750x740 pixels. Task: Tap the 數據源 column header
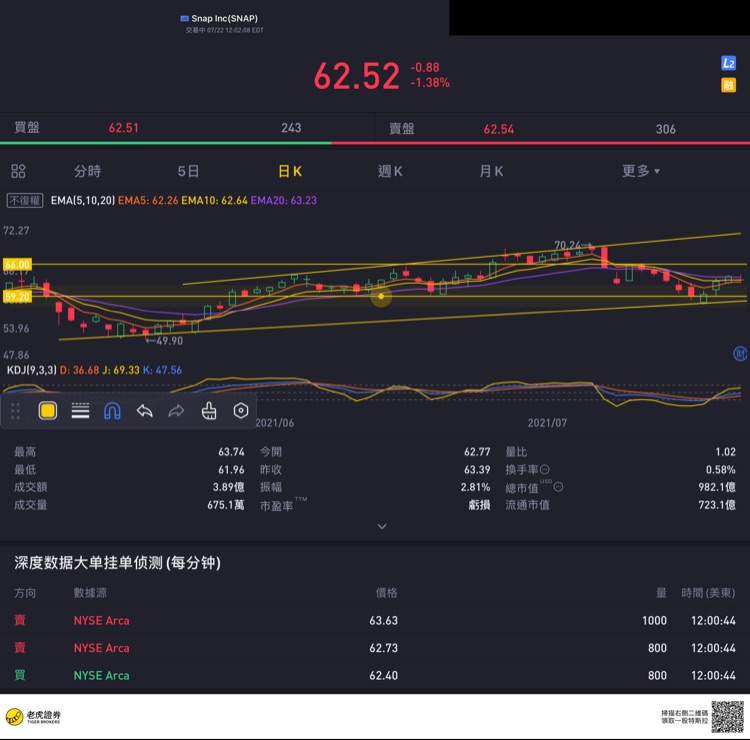tap(90, 593)
